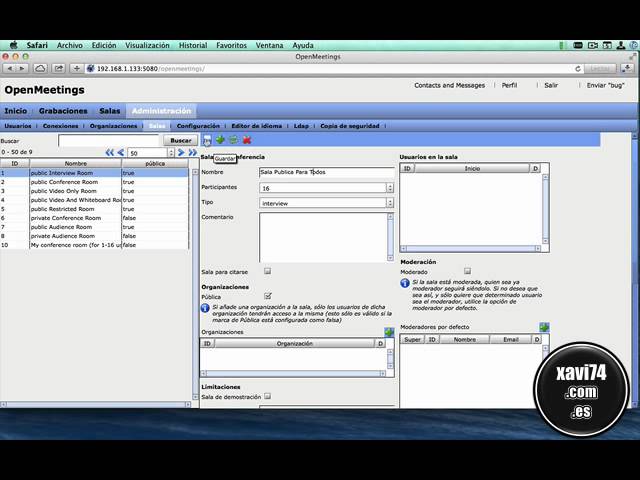Reload page with Safari refresh icon
The height and width of the screenshot is (480, 640).
pyautogui.click(x=578, y=69)
